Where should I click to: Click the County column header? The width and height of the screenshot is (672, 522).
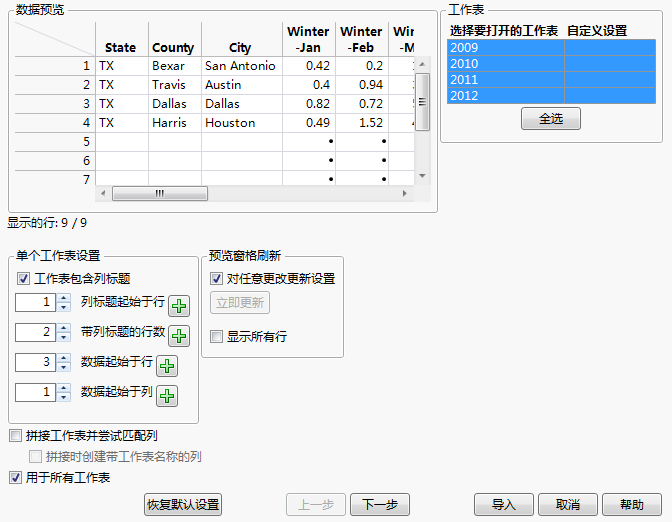tap(175, 39)
